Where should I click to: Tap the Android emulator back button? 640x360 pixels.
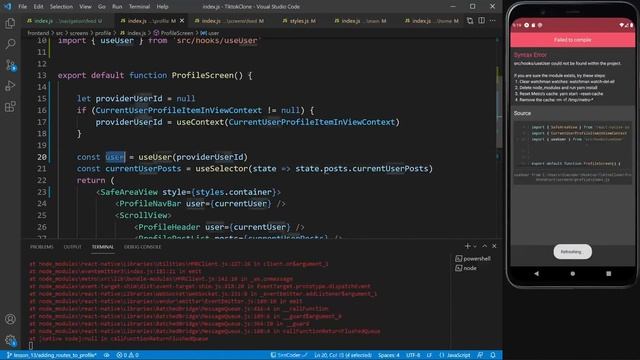pos(536,273)
